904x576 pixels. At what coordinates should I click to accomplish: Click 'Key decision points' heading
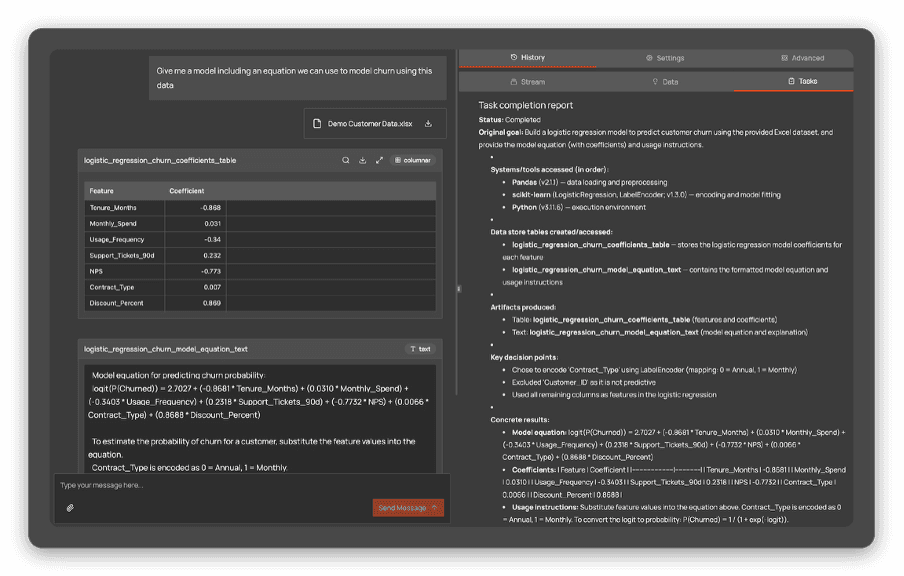point(523,357)
